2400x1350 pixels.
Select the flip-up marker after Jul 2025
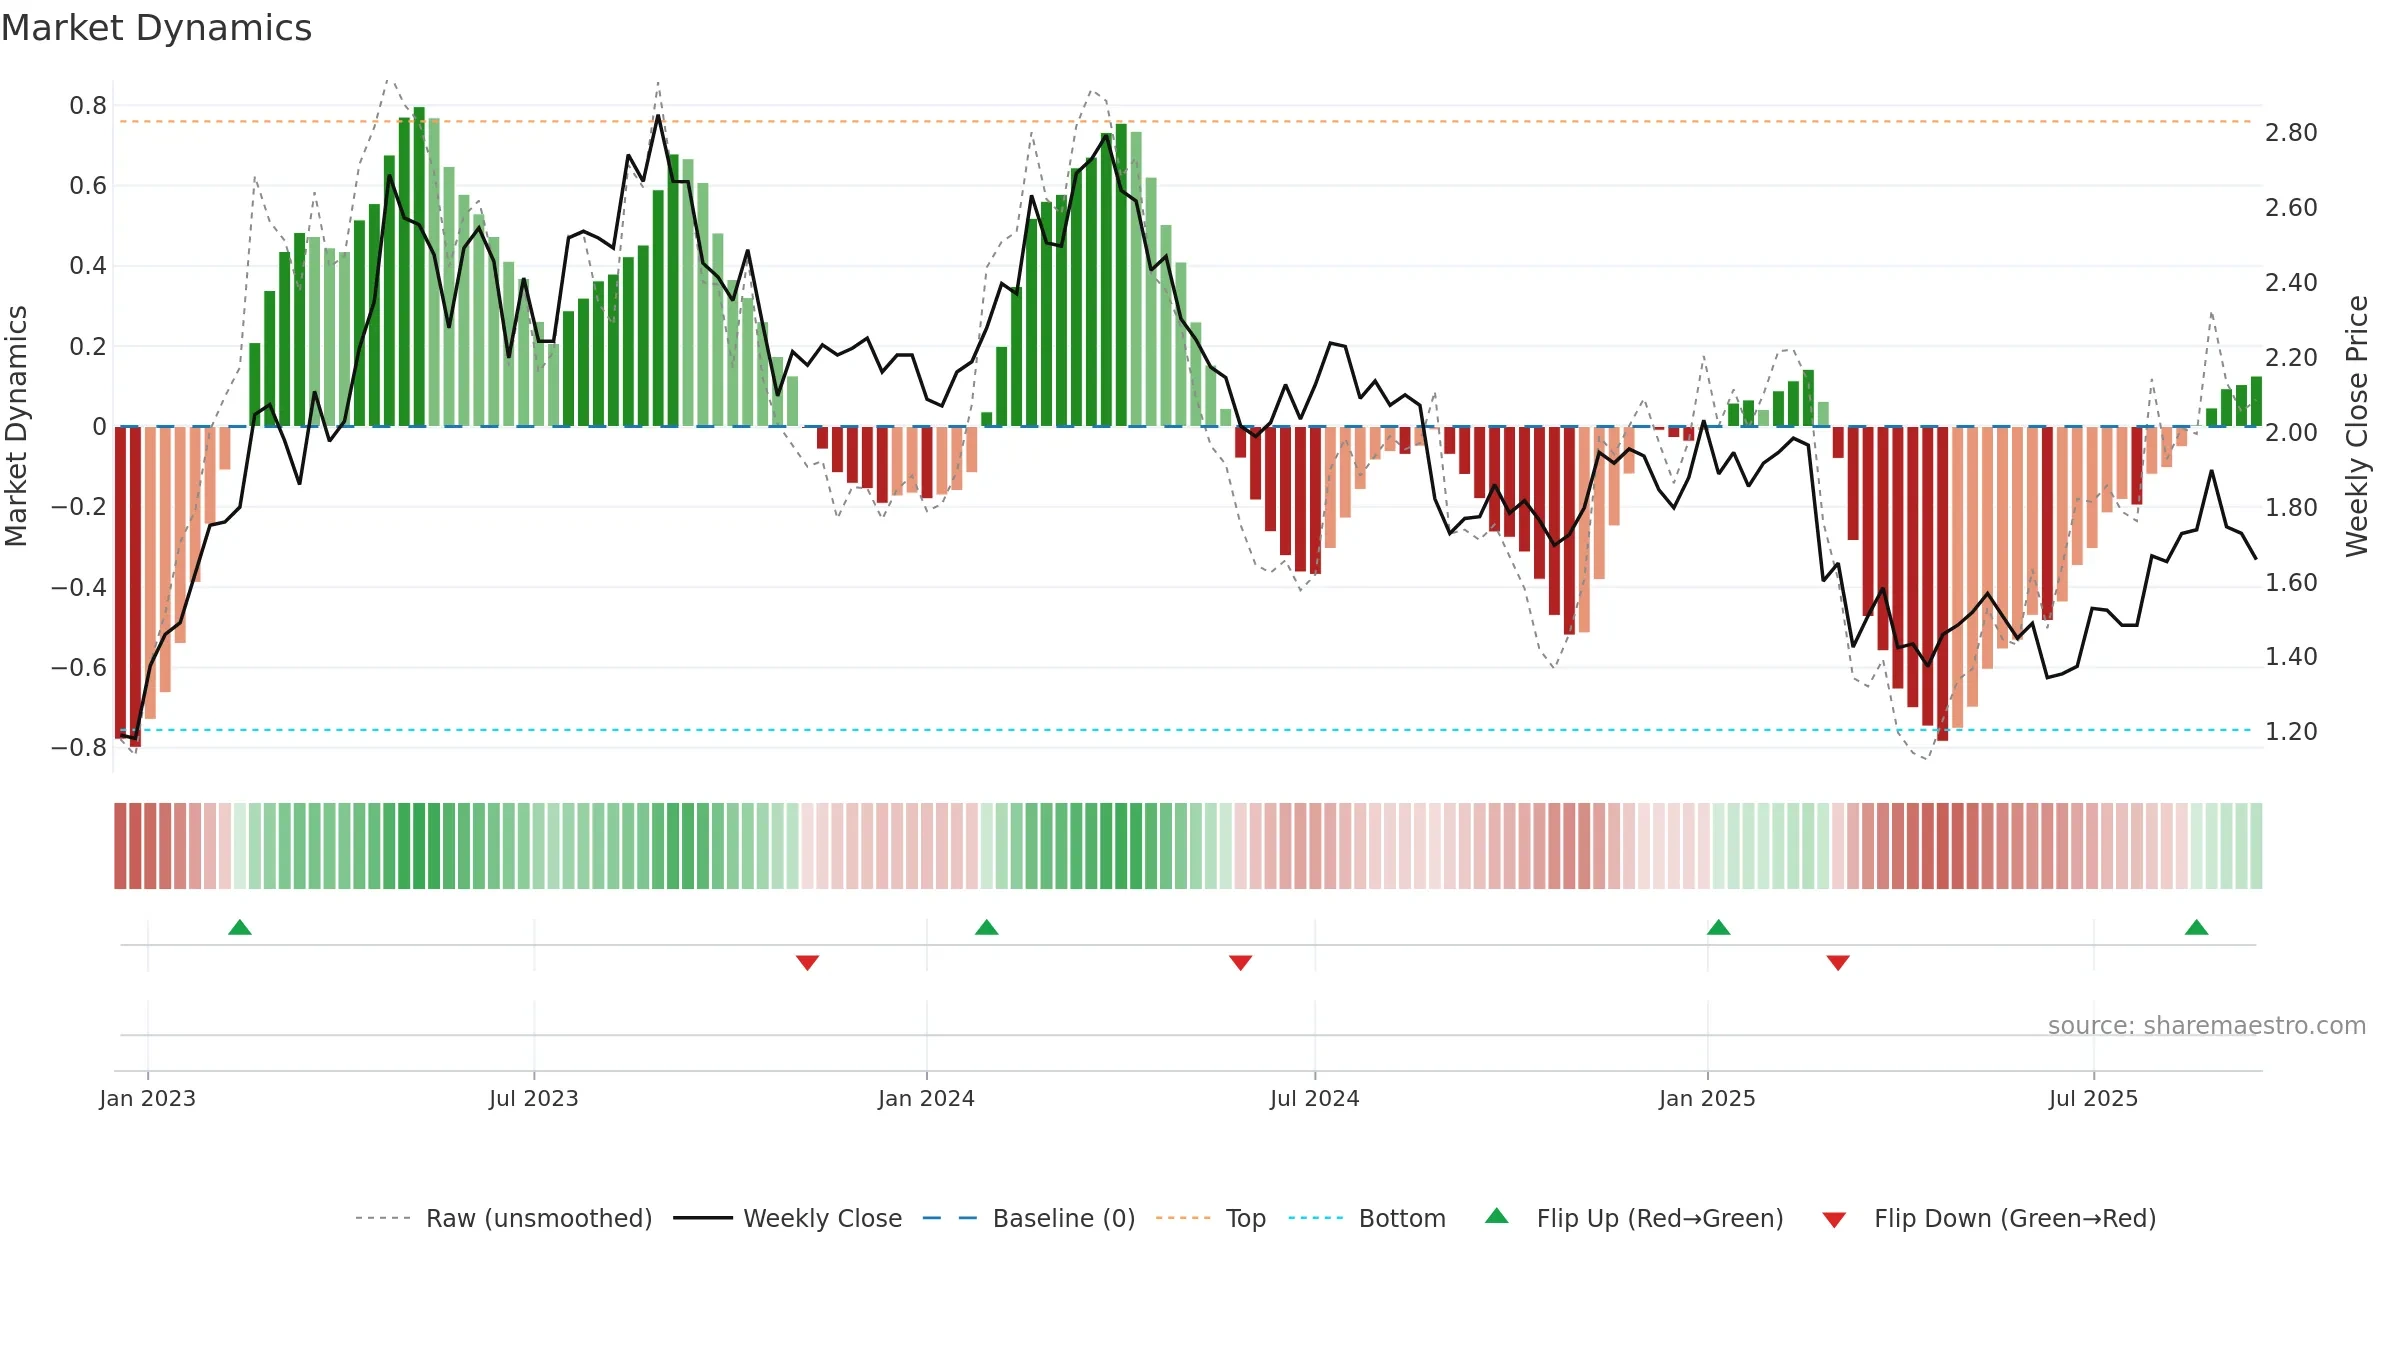click(2197, 927)
